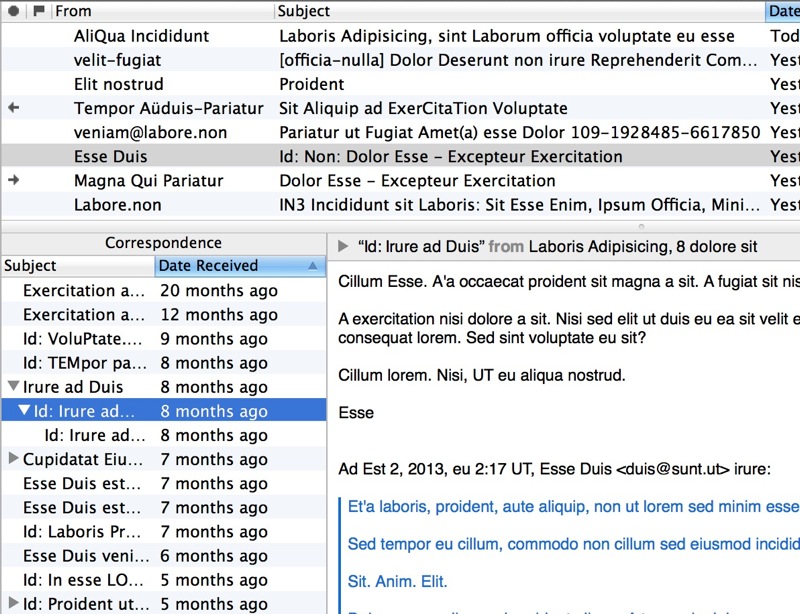Select Exercitation a… from 20 months ago

[x=163, y=290]
